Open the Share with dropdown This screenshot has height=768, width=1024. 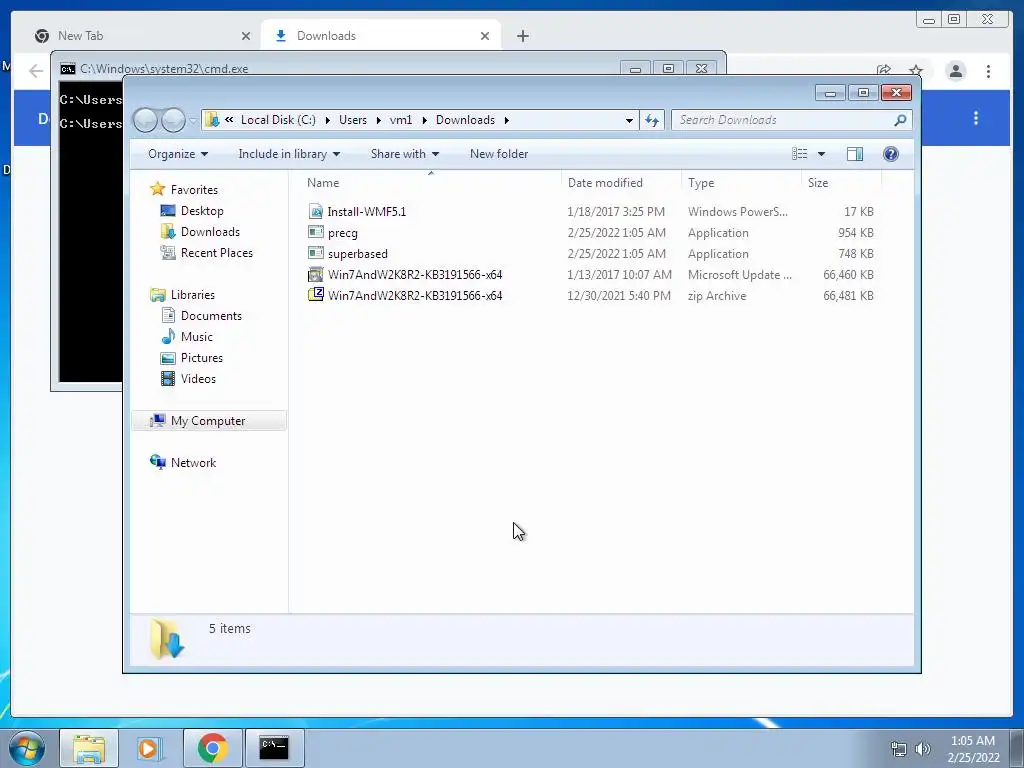click(x=405, y=153)
